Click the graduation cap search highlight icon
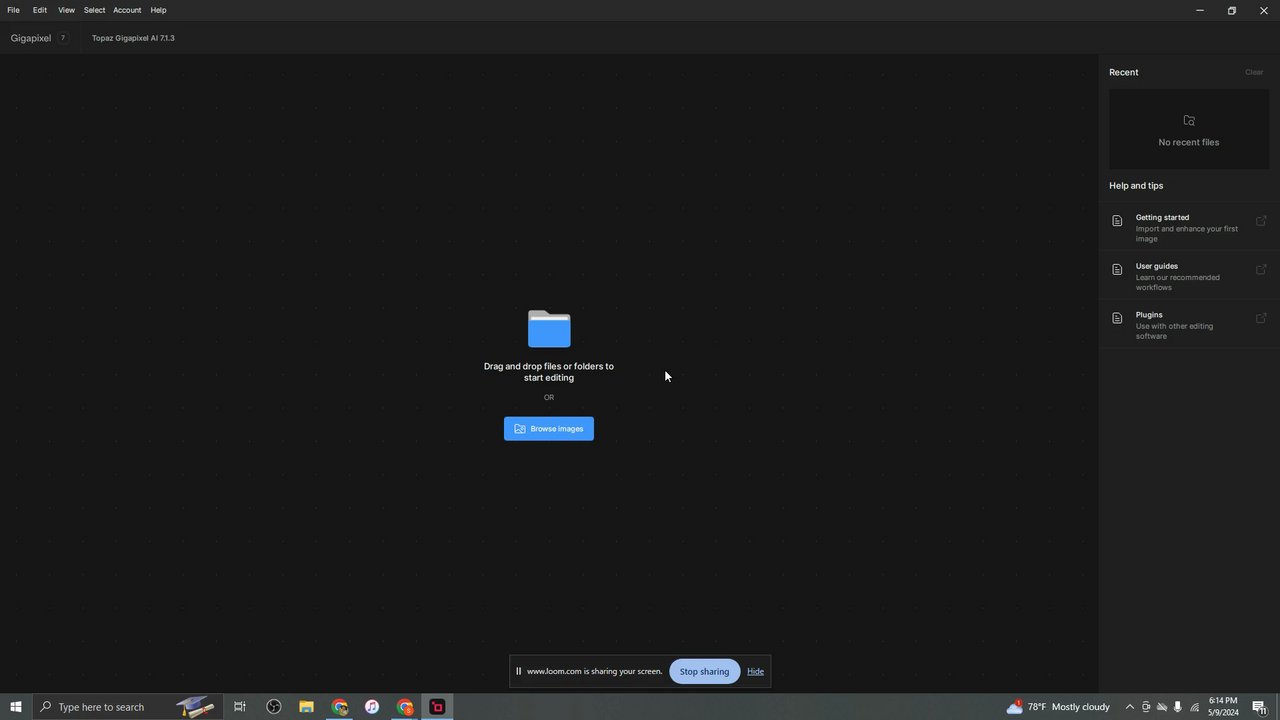 [x=195, y=707]
